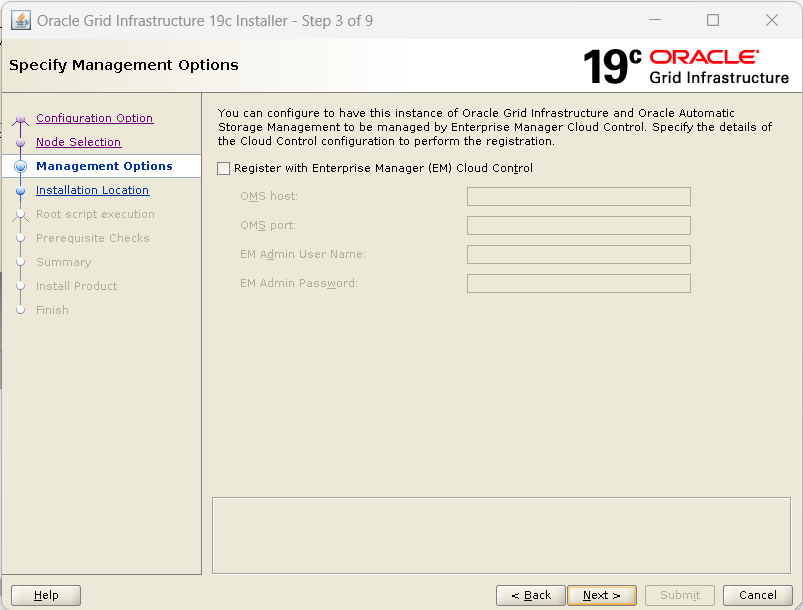This screenshot has height=610, width=803.
Task: Click the disabled Submit button
Action: pyautogui.click(x=680, y=595)
